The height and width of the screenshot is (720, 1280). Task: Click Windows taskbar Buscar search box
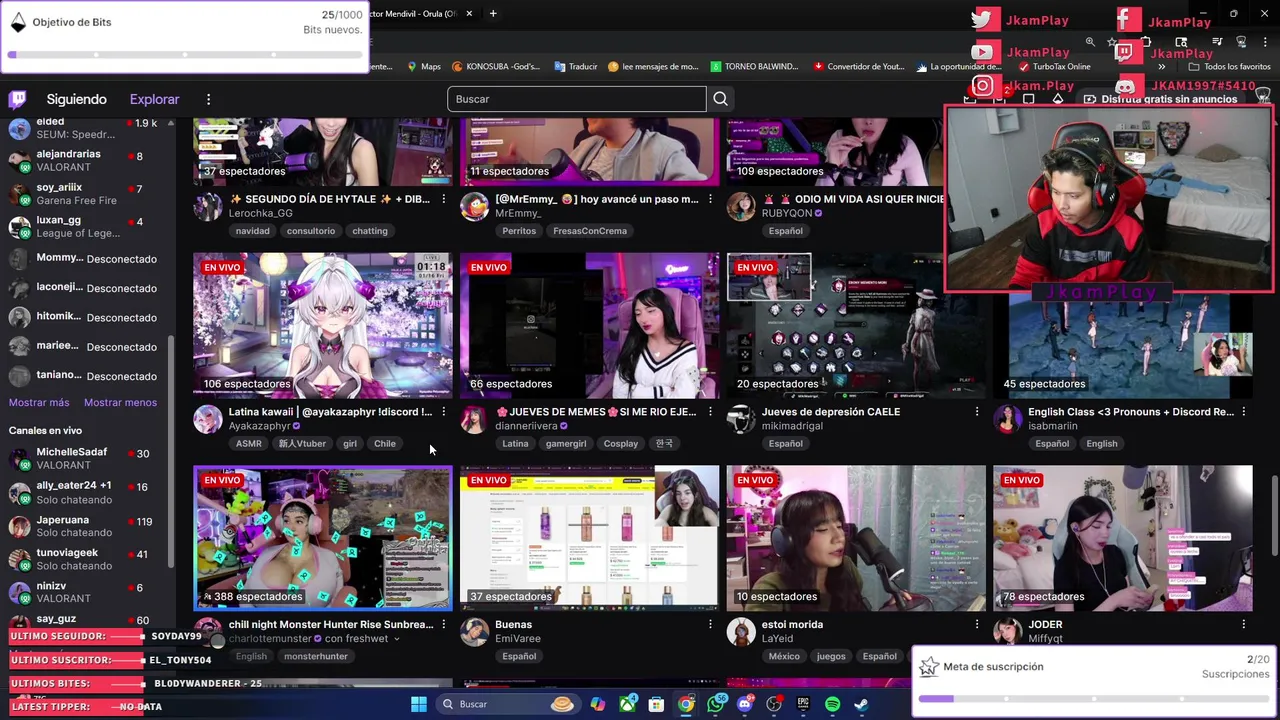pyautogui.click(x=508, y=704)
